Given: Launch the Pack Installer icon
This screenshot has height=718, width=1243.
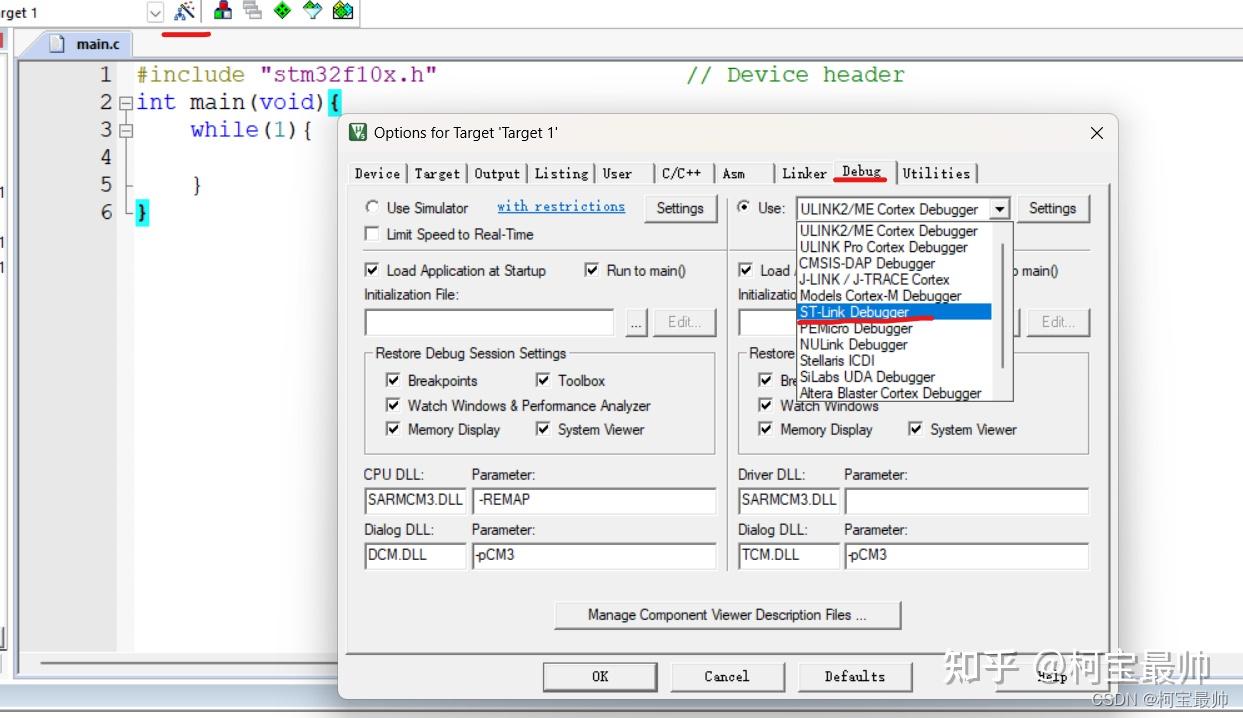Looking at the screenshot, I should click(342, 13).
